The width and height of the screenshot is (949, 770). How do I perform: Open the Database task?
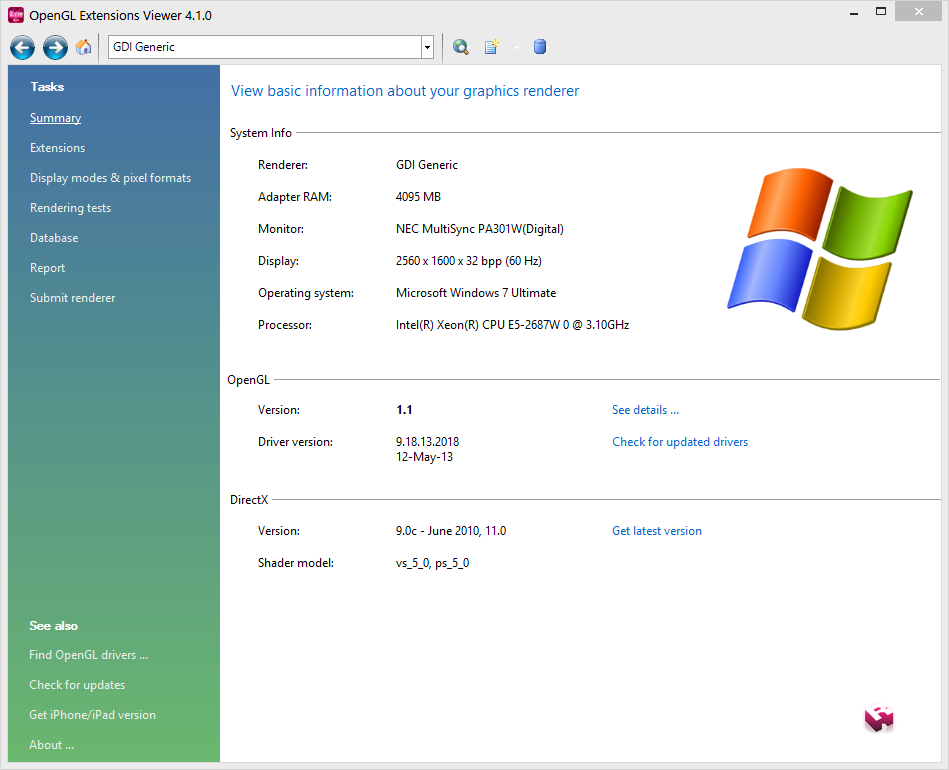click(54, 238)
